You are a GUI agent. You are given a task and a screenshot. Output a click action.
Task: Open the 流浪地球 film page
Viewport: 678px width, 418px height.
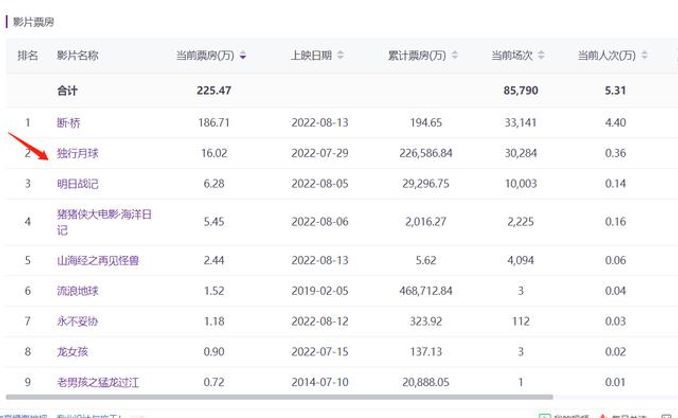pos(78,290)
